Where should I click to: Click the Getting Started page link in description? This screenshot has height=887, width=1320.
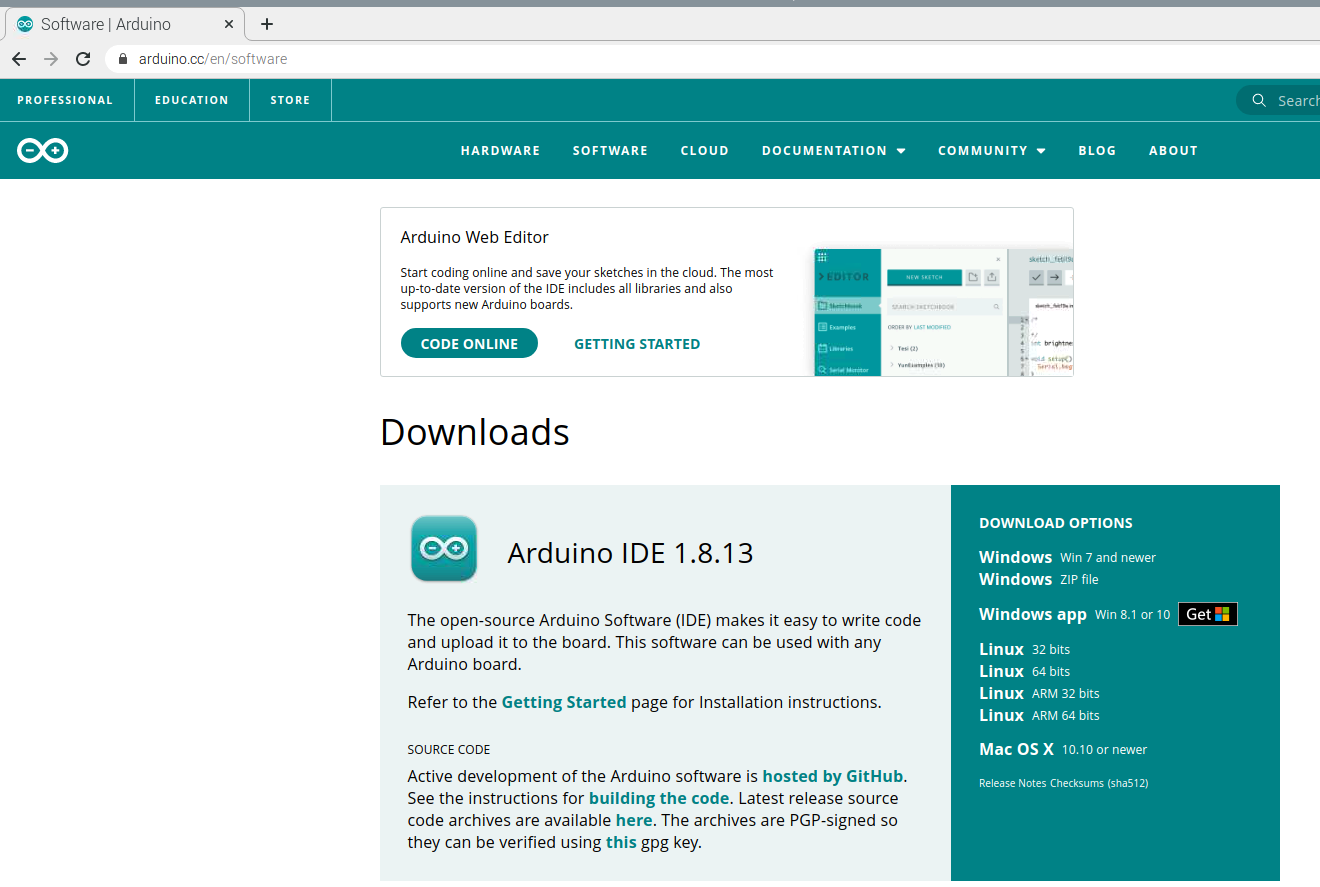point(564,702)
